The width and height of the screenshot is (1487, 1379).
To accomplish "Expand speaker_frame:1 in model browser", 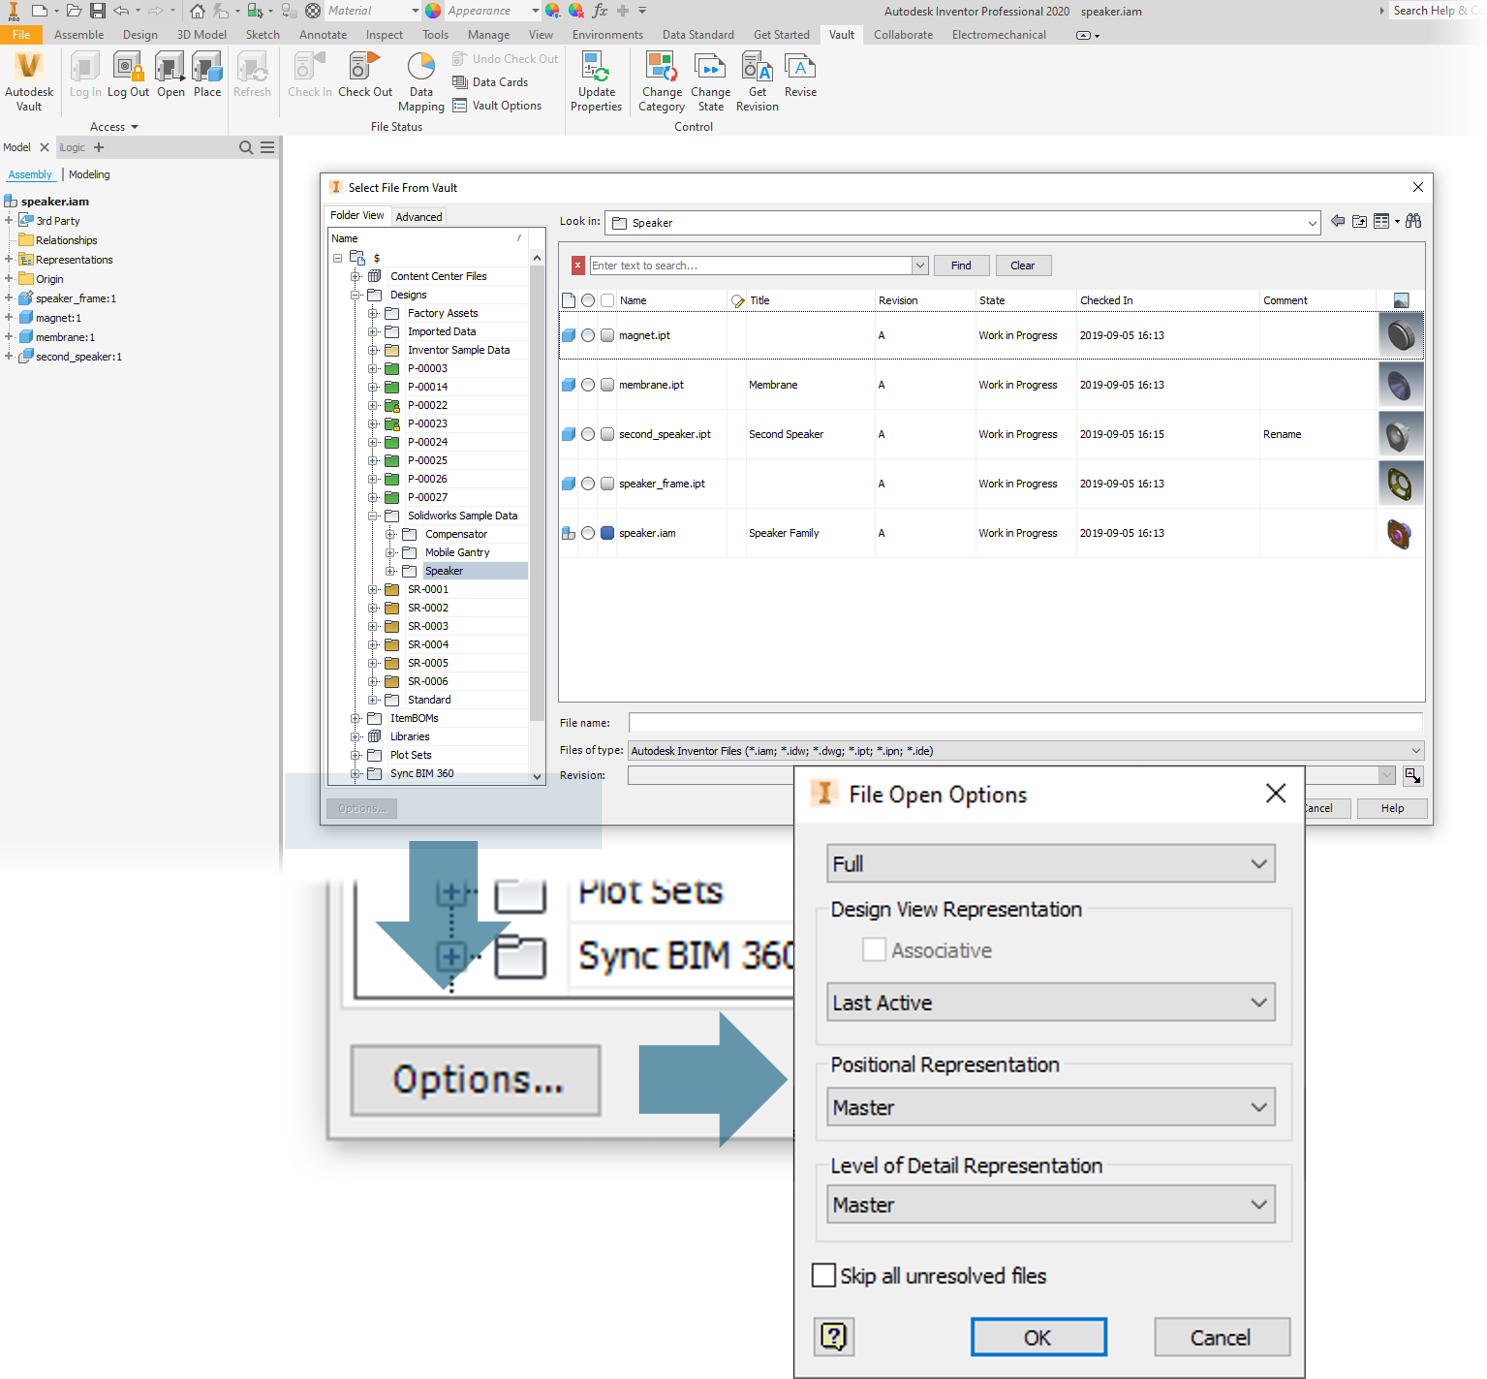I will click(9, 298).
